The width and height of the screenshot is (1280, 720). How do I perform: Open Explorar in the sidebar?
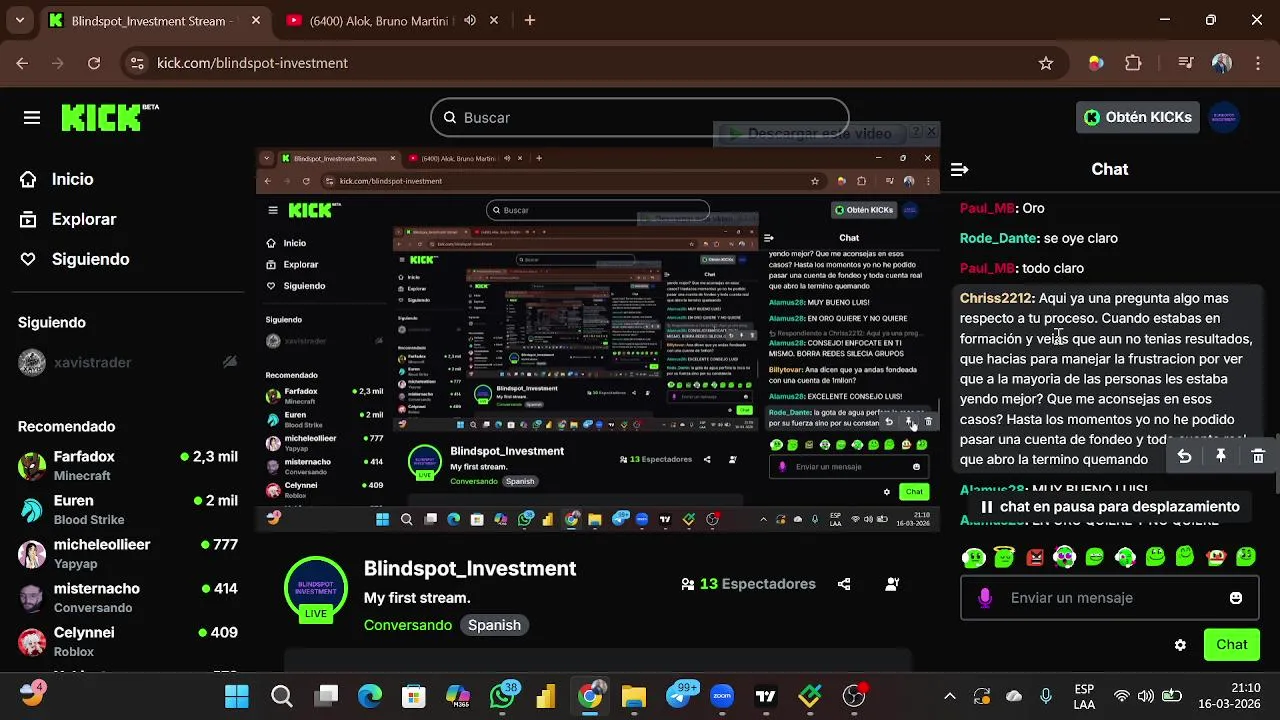(x=84, y=219)
